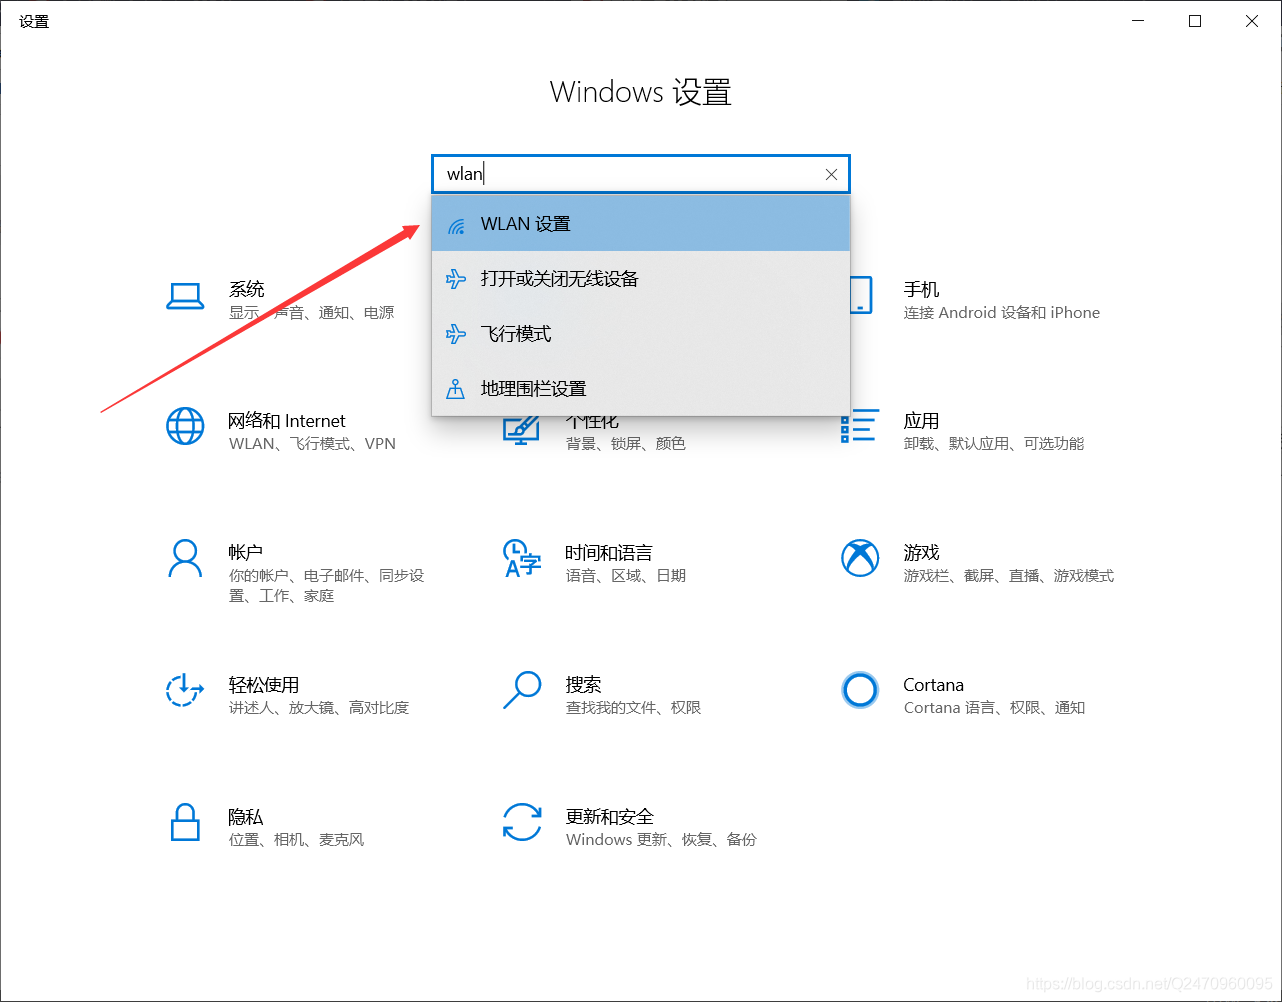Click the partly hidden Personalization icon
The width and height of the screenshot is (1282, 1002).
pyautogui.click(x=520, y=431)
